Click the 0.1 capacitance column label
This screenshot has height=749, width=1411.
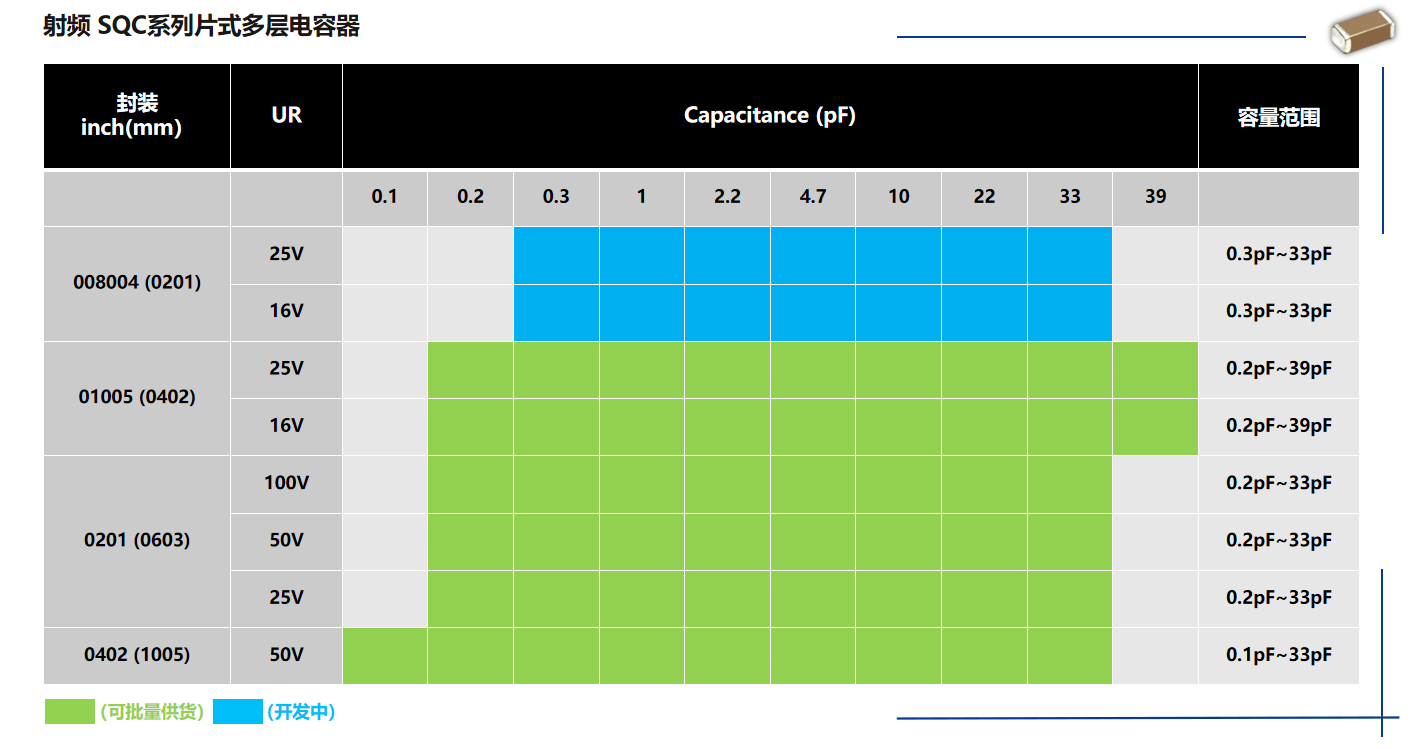384,197
